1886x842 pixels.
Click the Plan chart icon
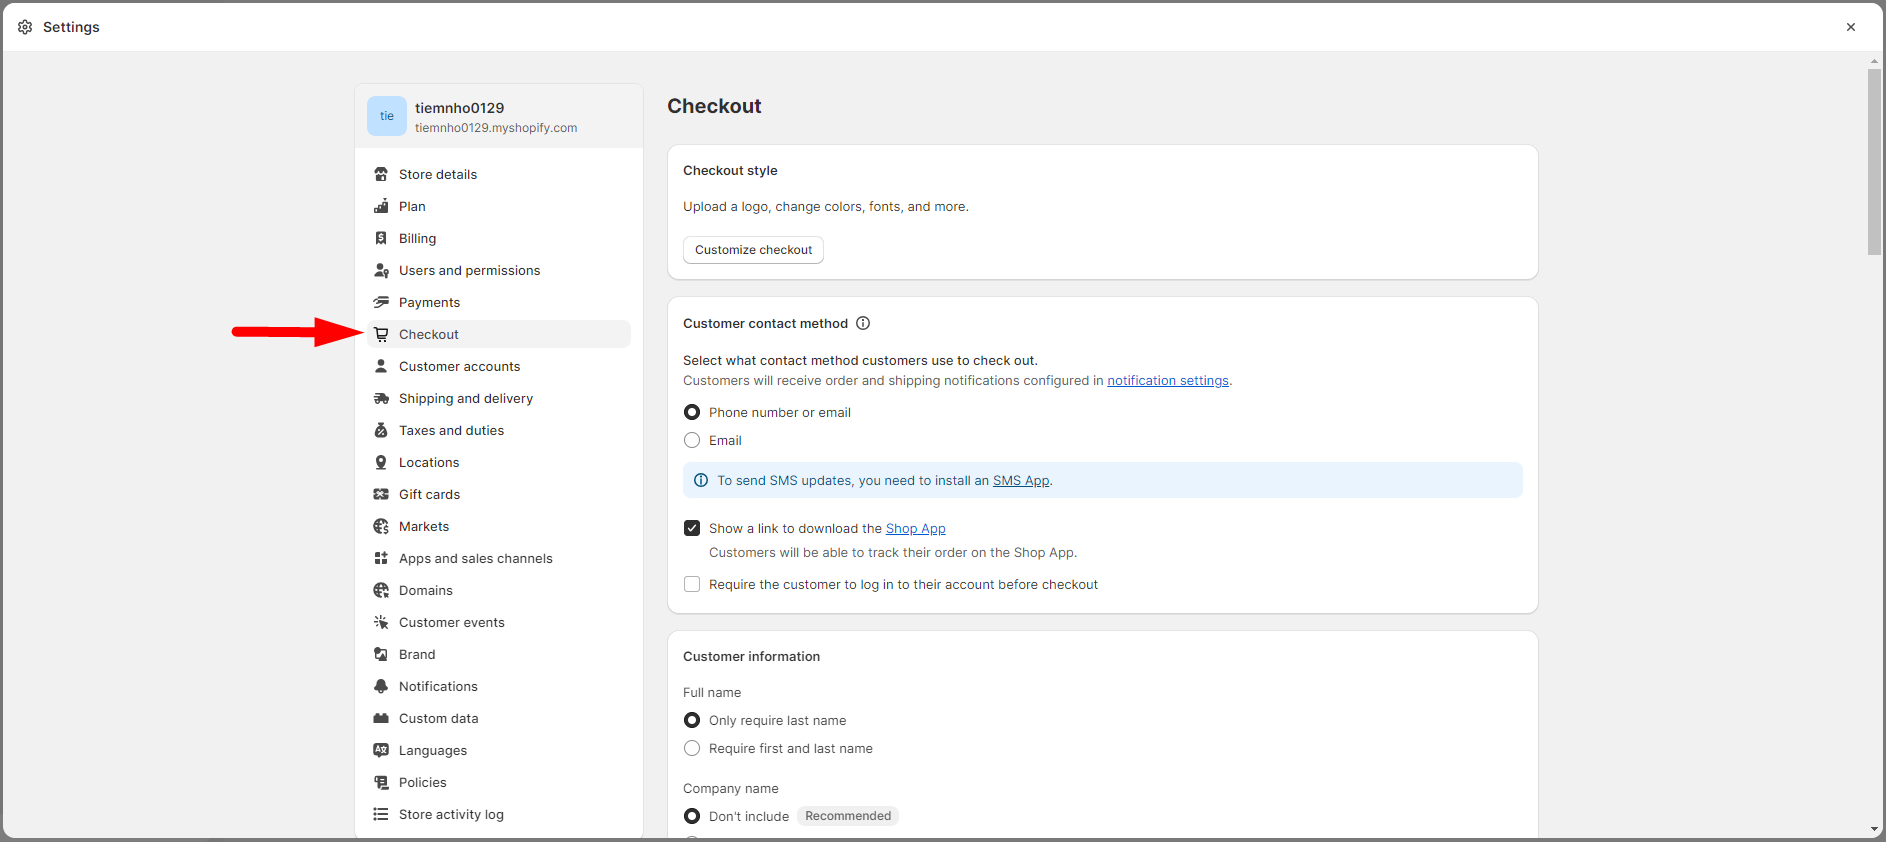click(381, 206)
